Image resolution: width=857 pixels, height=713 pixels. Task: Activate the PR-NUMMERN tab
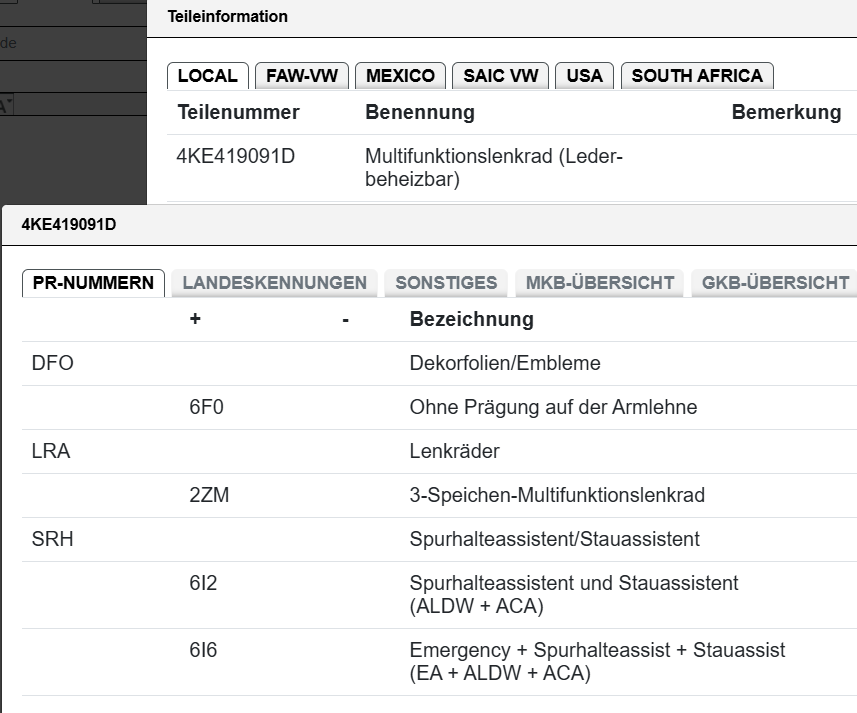tap(93, 283)
